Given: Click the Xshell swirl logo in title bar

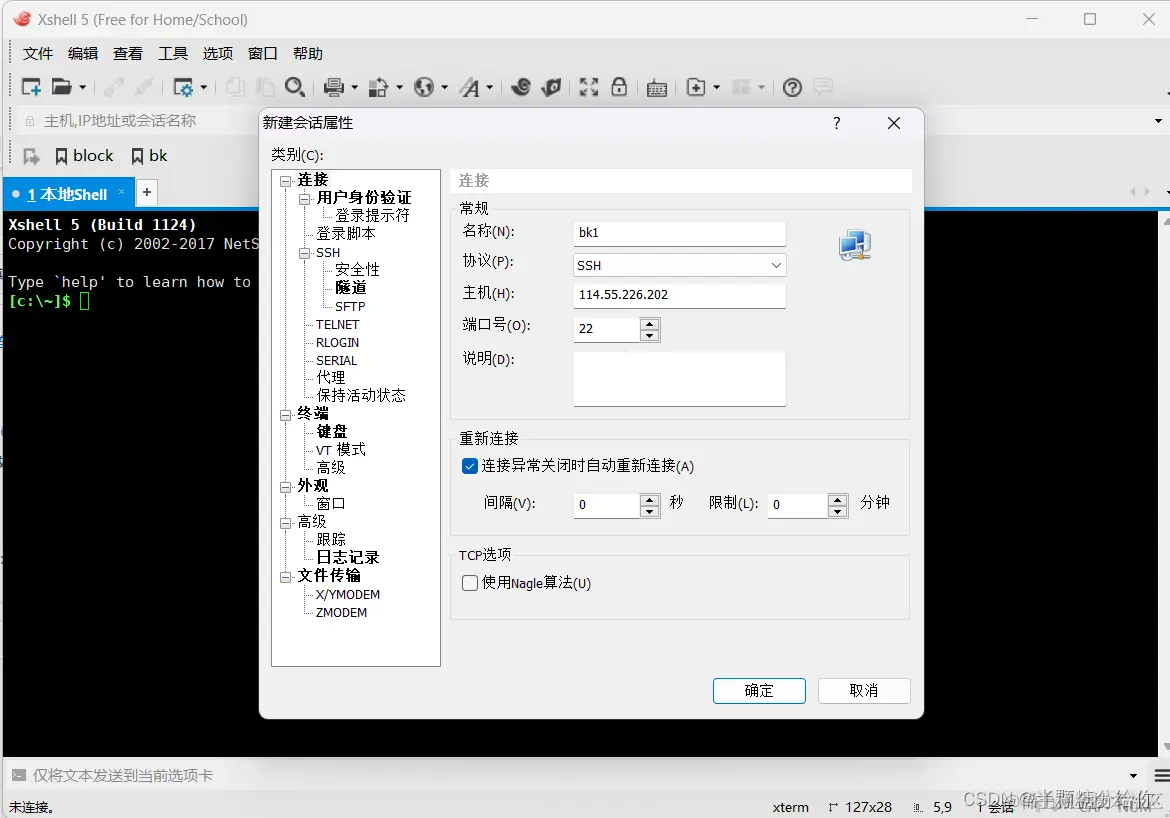Looking at the screenshot, I should (22, 19).
